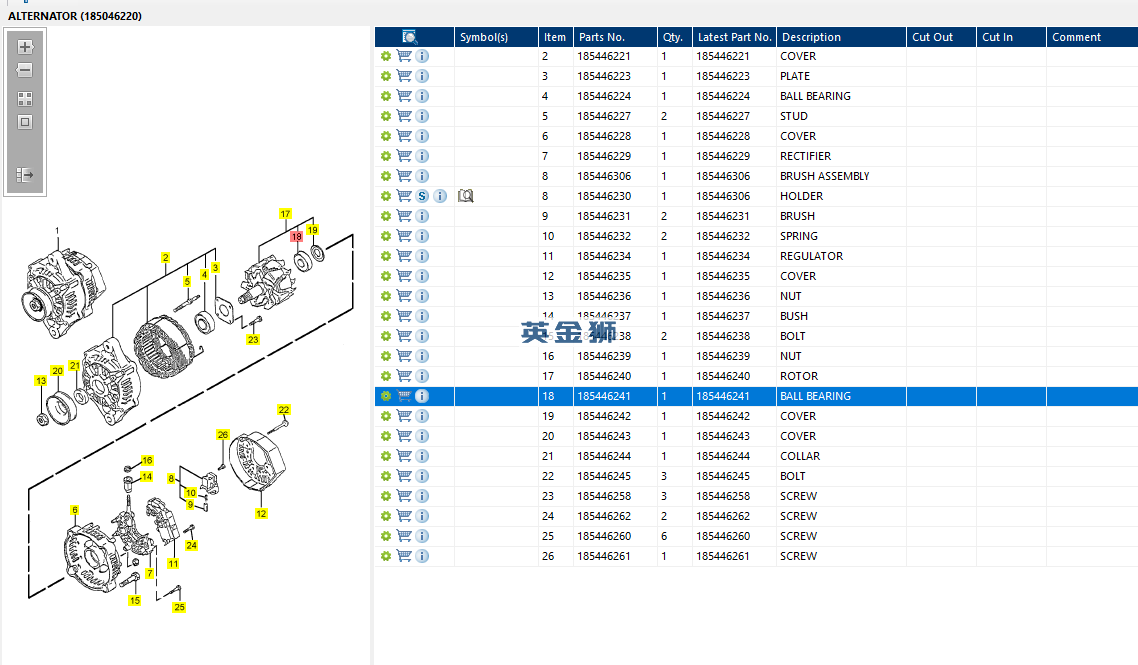Click the magnifier symbol icon in HOLDER row
The height and width of the screenshot is (665, 1138).
click(x=465, y=196)
